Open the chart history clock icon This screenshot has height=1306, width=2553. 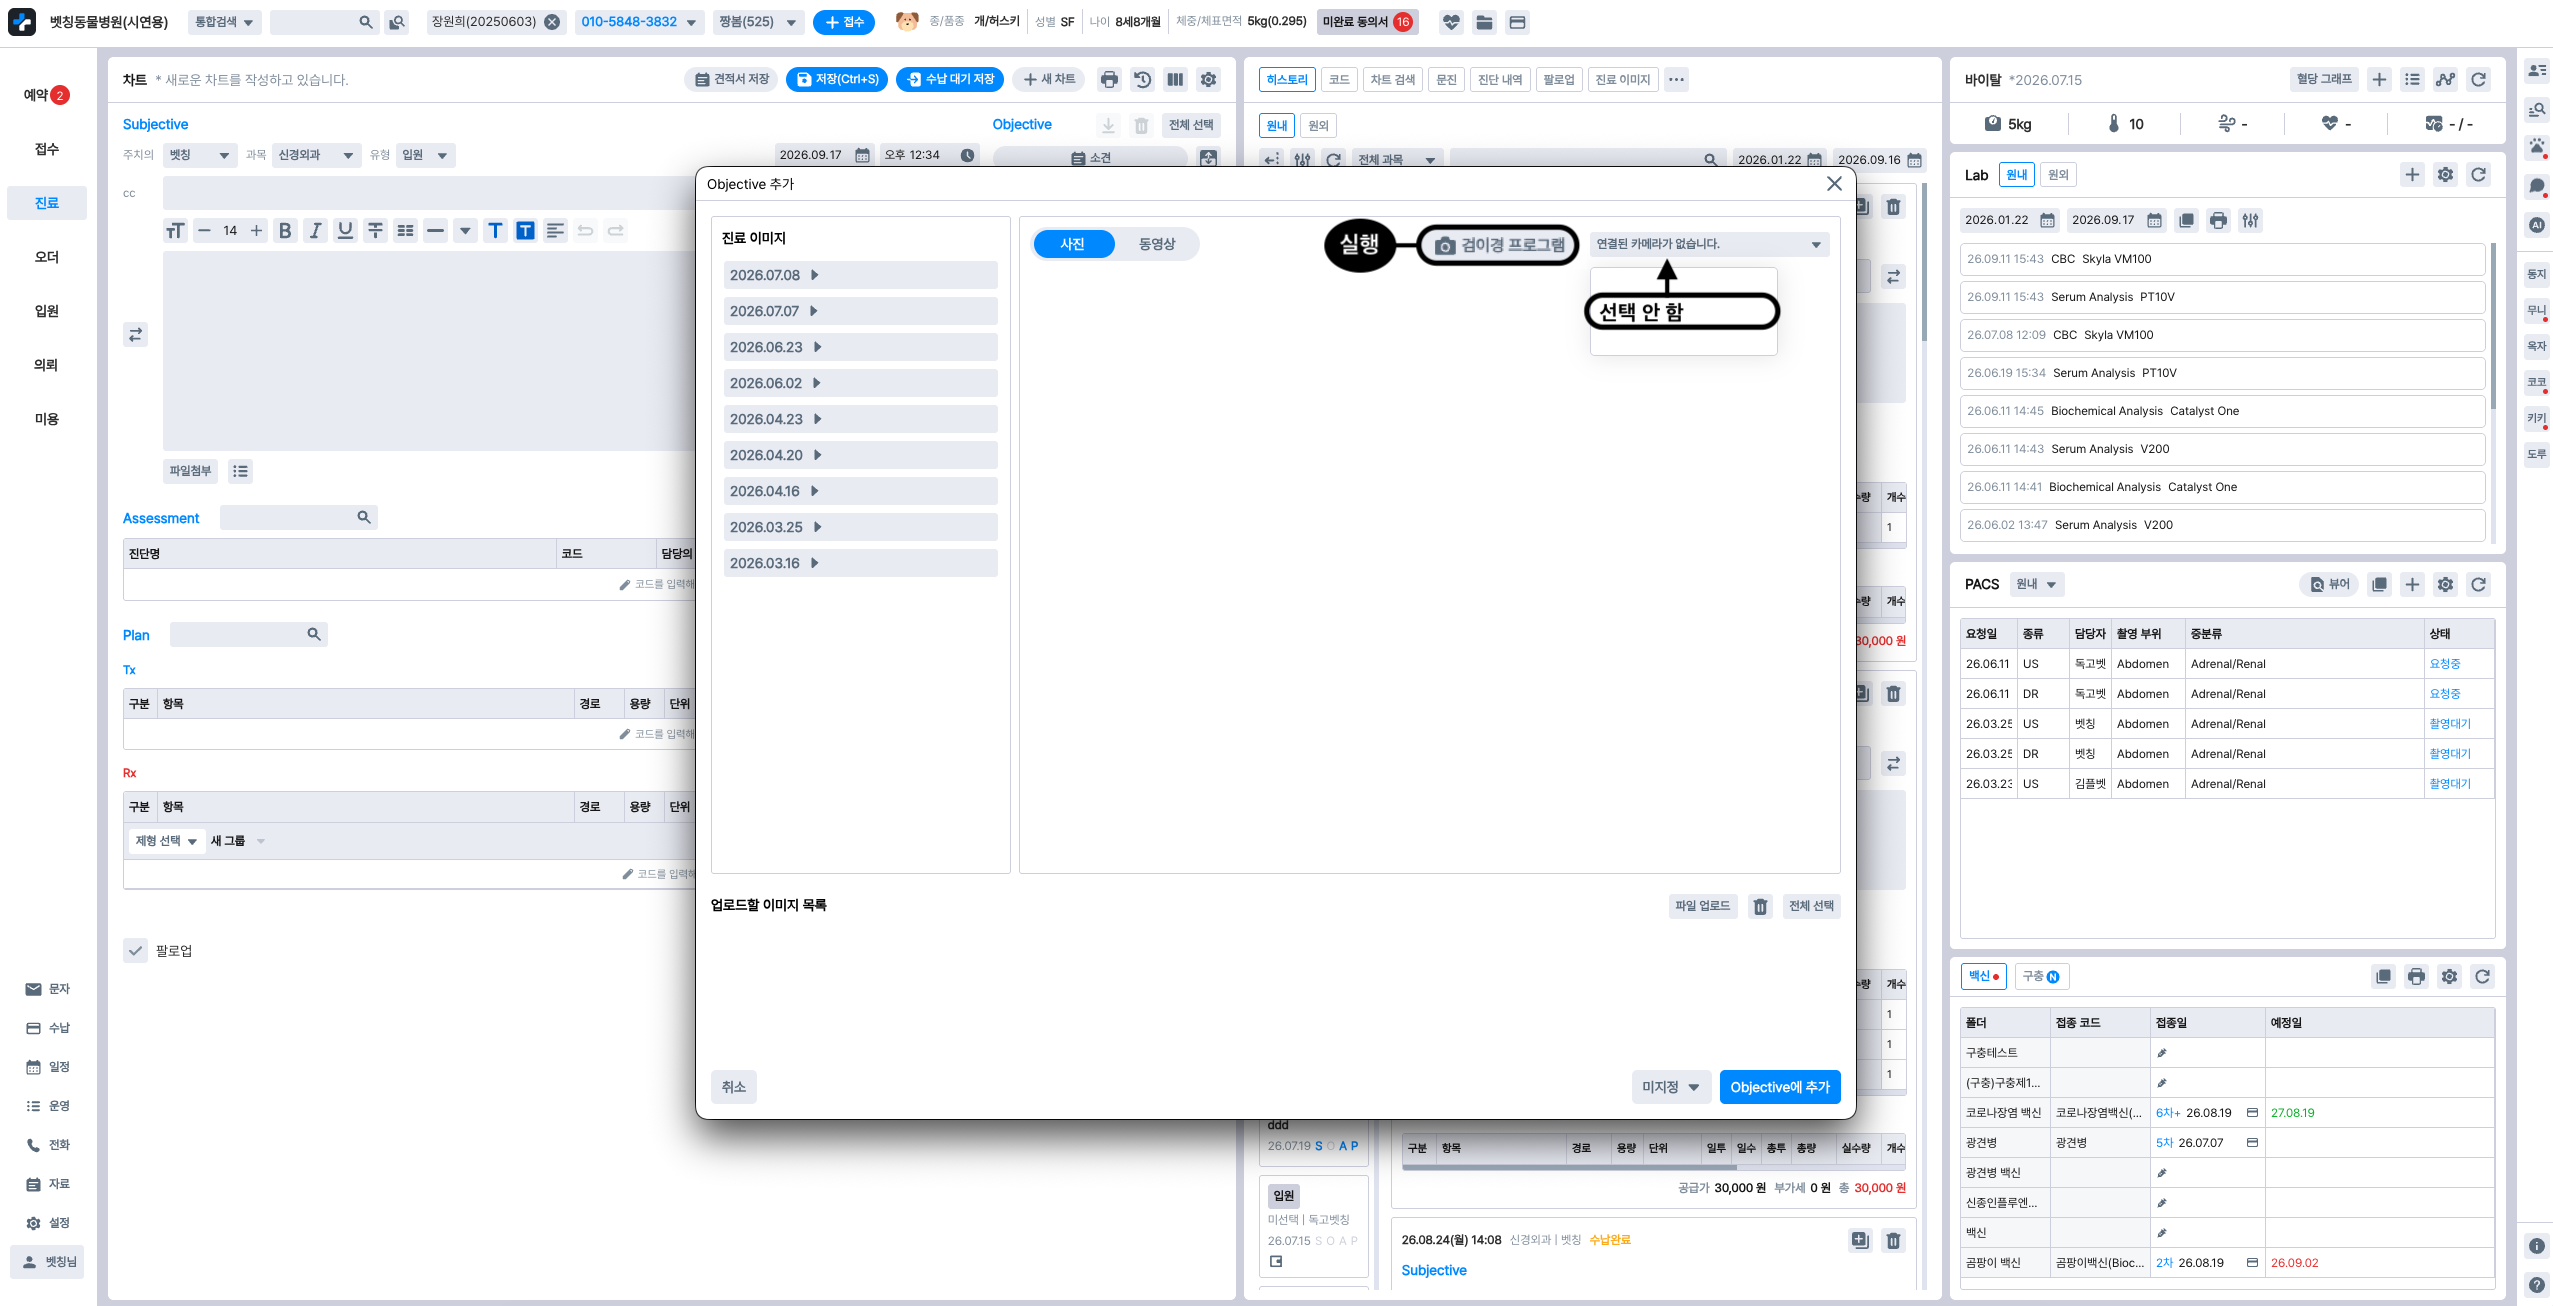tap(1142, 79)
